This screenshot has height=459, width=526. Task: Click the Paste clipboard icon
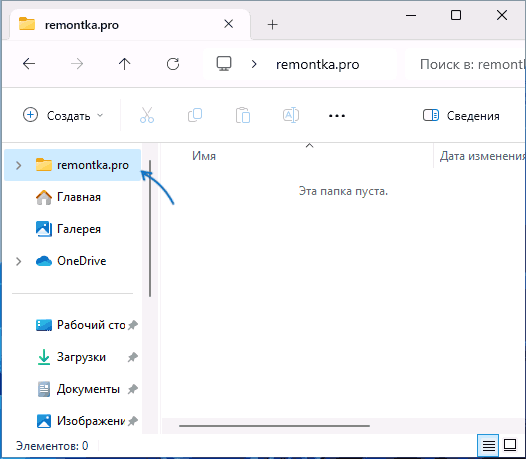coord(243,115)
